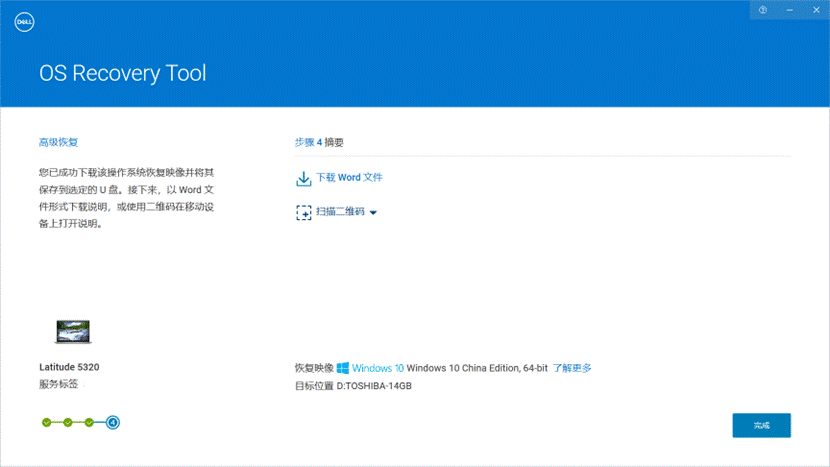This screenshot has width=830, height=467.
Task: Click the 步骤 4 摘要 heading
Action: point(319,142)
